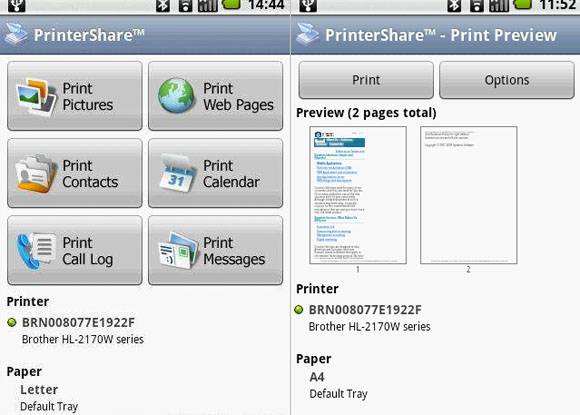
Task: Click the blue phone call log icon
Action: click(36, 252)
